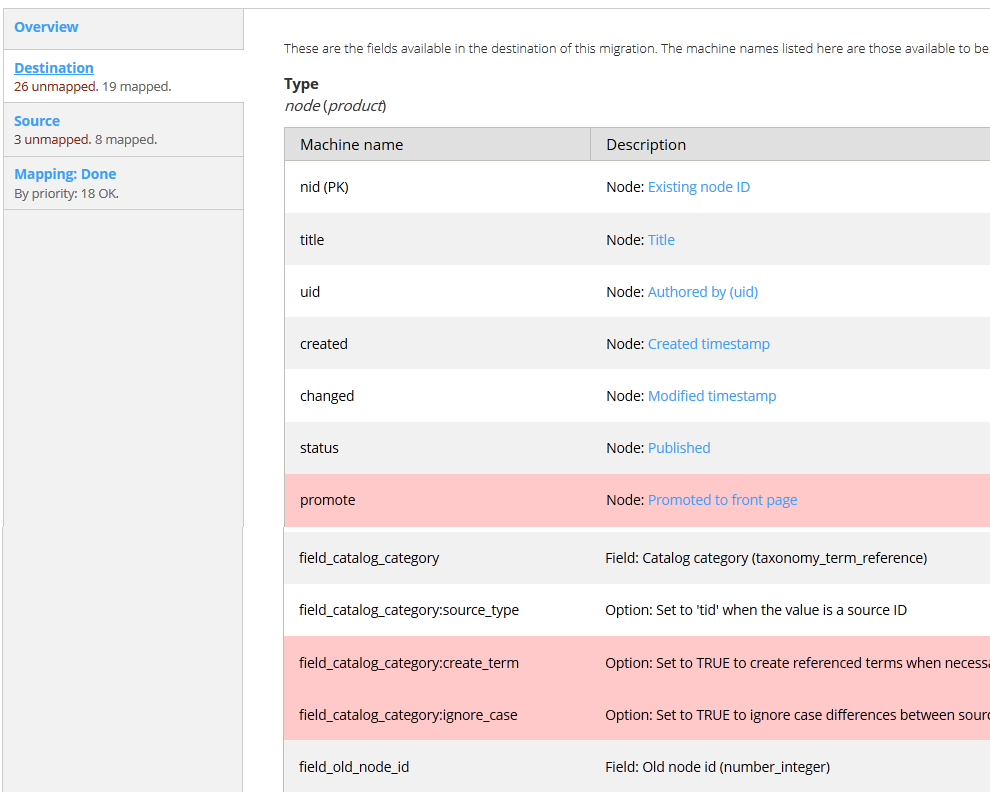Image resolution: width=990 pixels, height=792 pixels.
Task: Click the Published link
Action: click(x=678, y=448)
